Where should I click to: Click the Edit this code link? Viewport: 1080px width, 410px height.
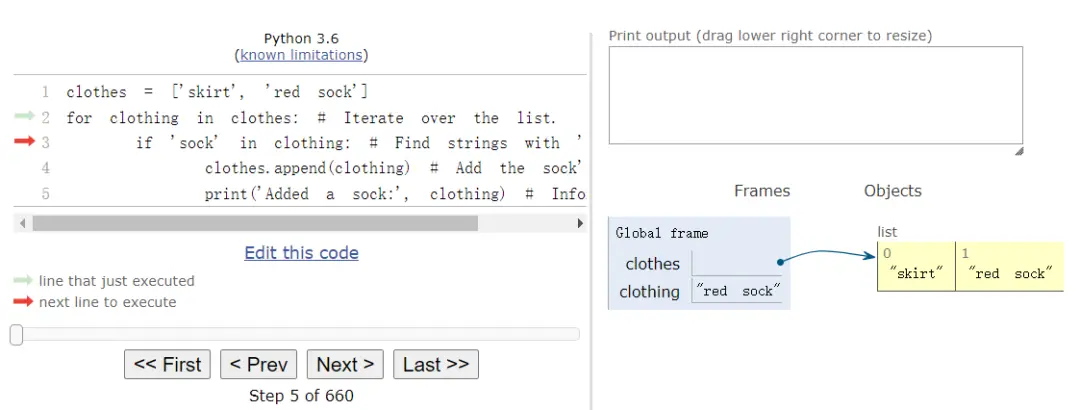pos(301,253)
